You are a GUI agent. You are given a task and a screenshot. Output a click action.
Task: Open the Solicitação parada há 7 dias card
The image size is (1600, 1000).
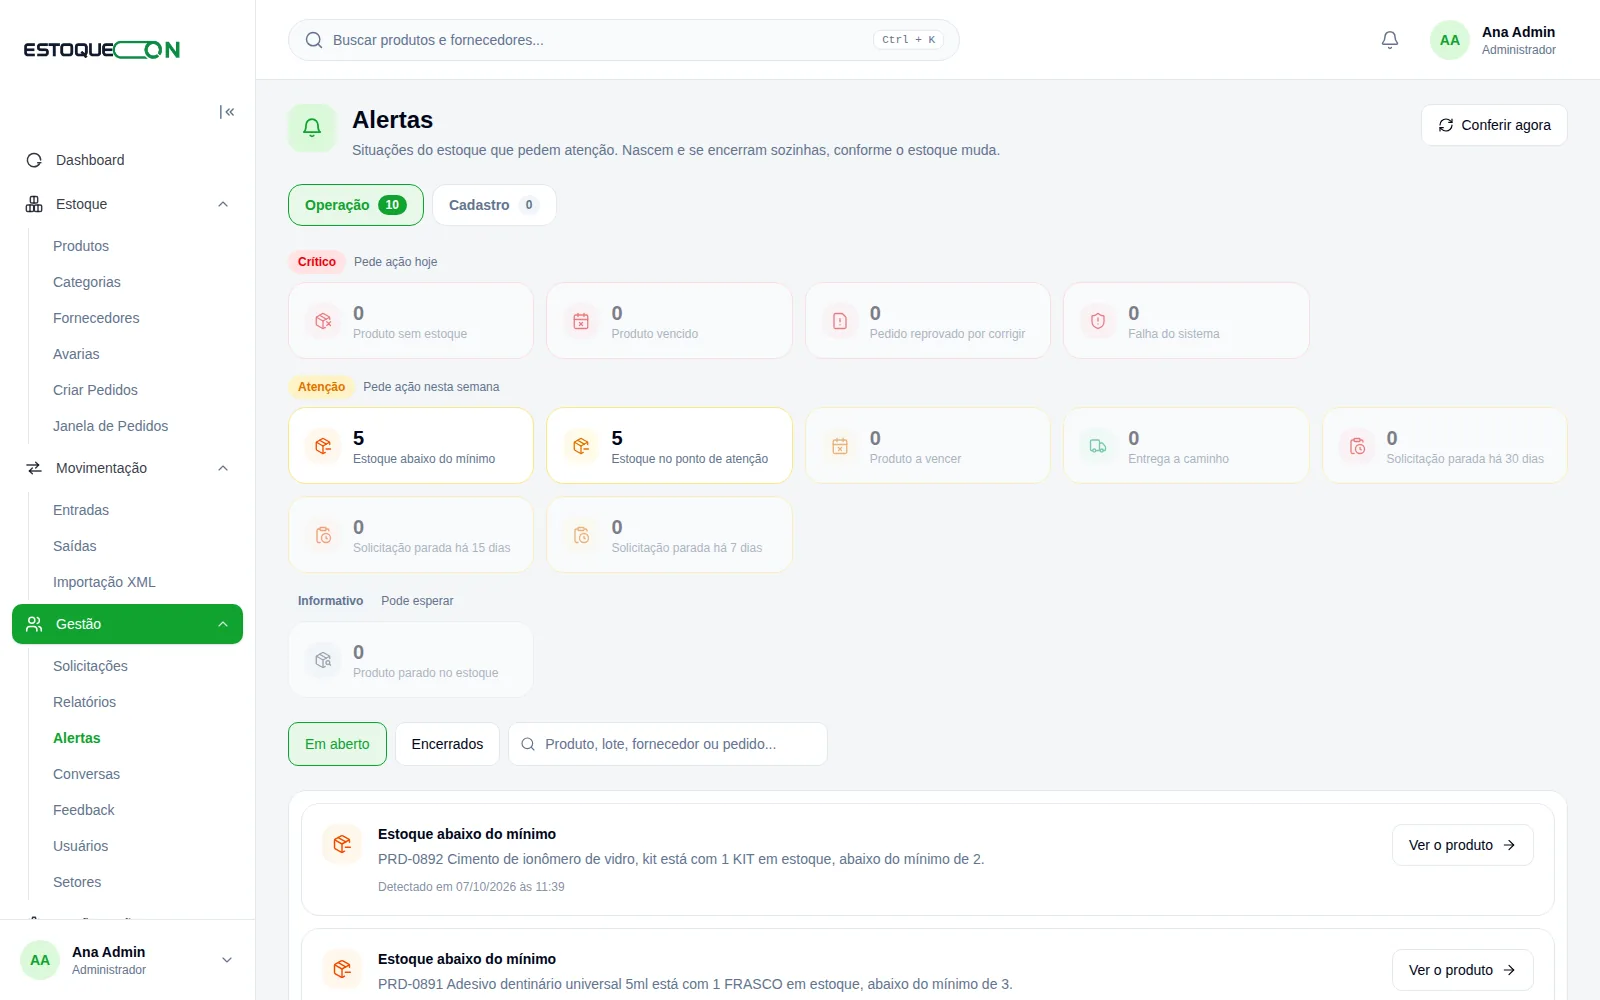pos(669,535)
